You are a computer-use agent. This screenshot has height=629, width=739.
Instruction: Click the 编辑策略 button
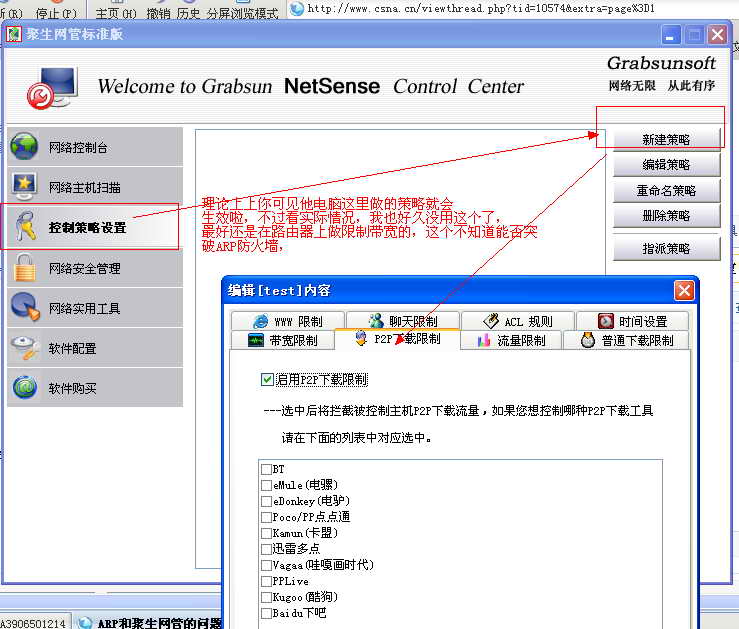click(666, 164)
